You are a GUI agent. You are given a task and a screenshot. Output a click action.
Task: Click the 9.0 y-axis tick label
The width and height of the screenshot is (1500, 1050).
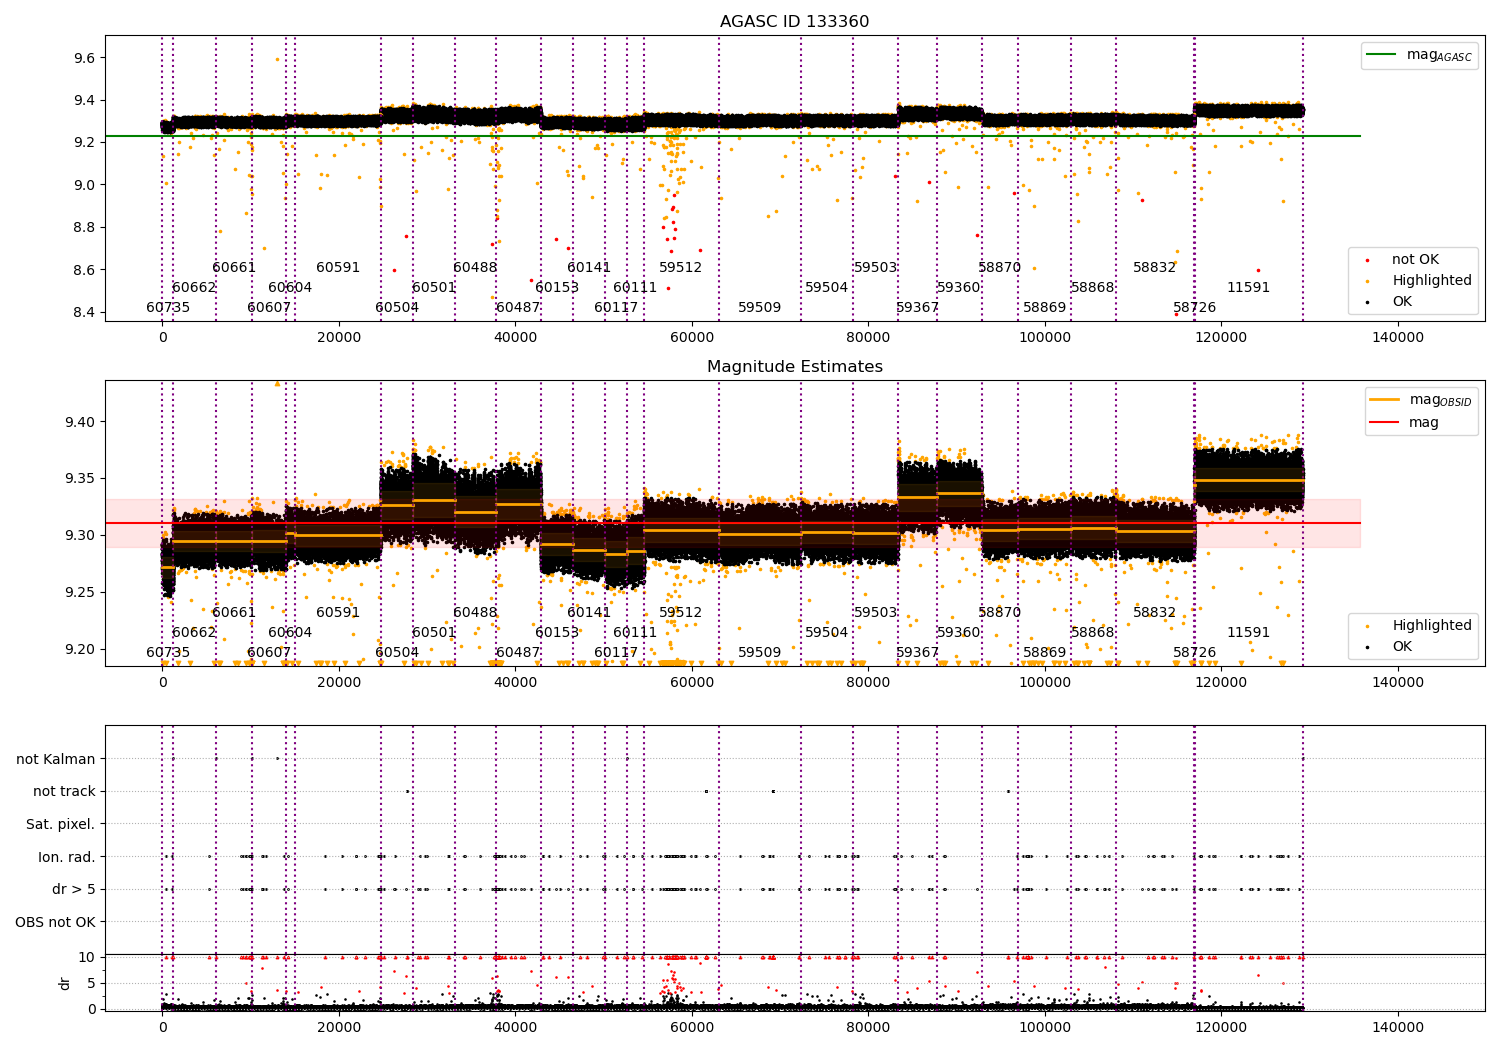[x=84, y=185]
